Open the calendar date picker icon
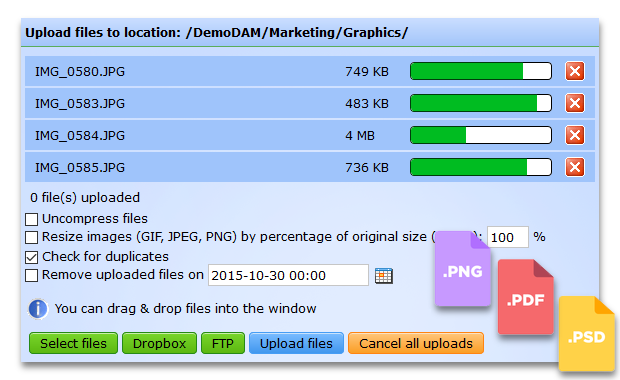 tap(384, 276)
